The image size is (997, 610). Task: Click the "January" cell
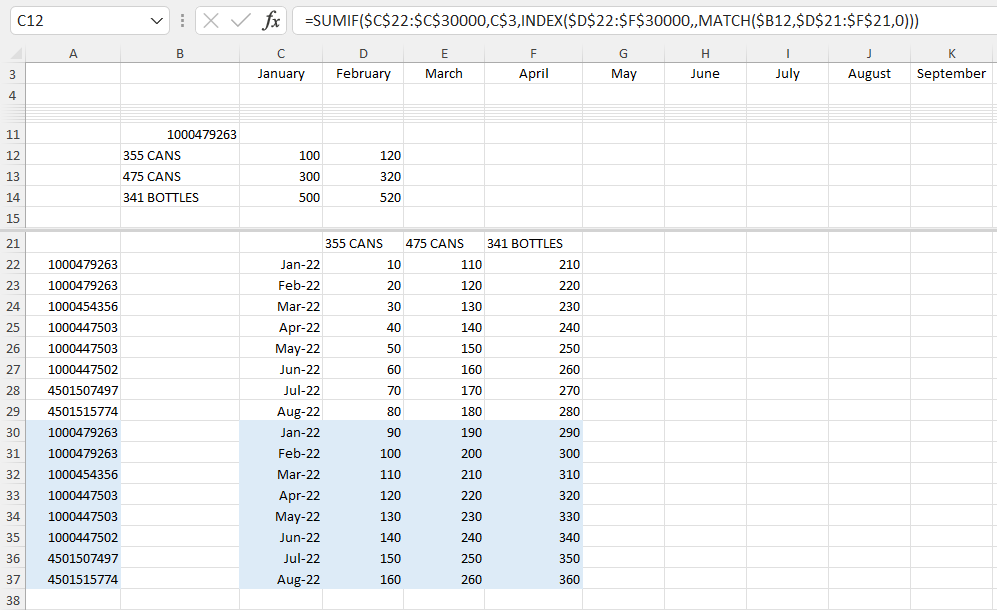[x=281, y=74]
